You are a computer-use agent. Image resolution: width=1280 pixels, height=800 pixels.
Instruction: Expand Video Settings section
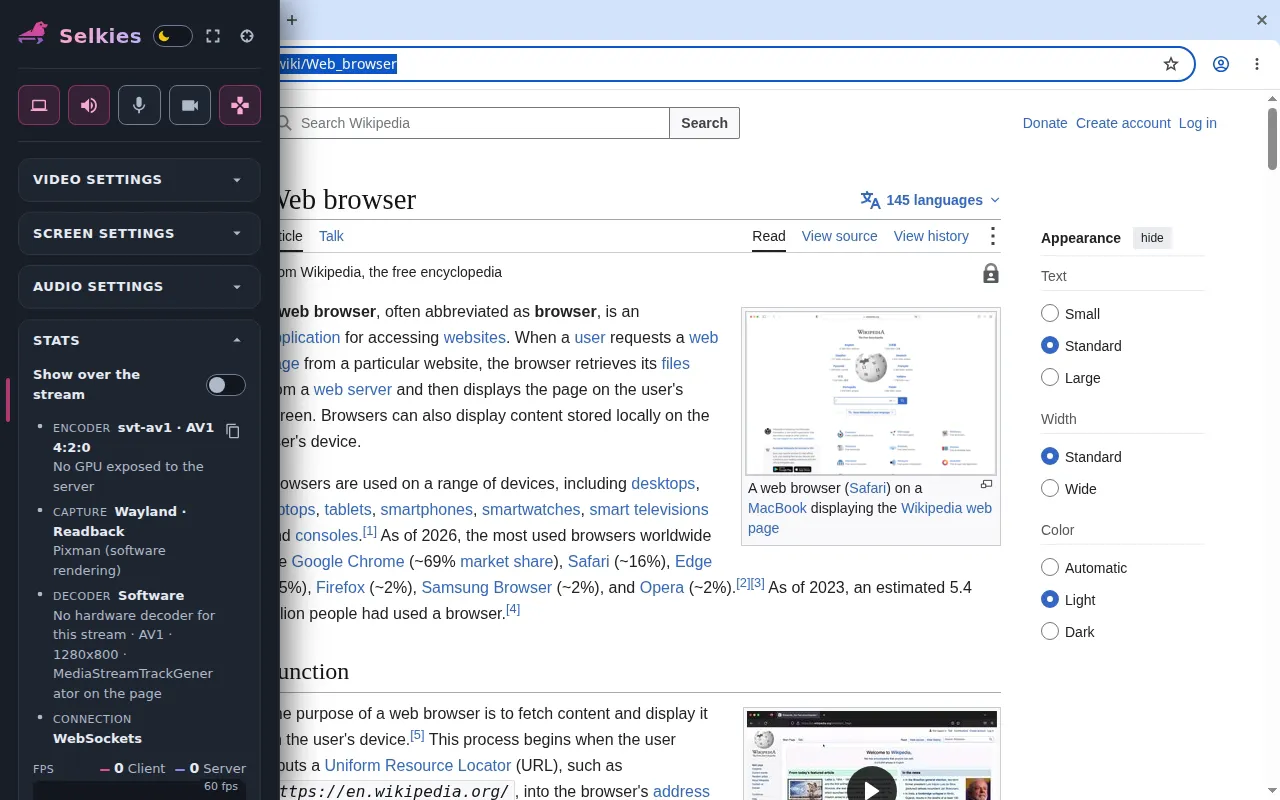[x=139, y=180]
